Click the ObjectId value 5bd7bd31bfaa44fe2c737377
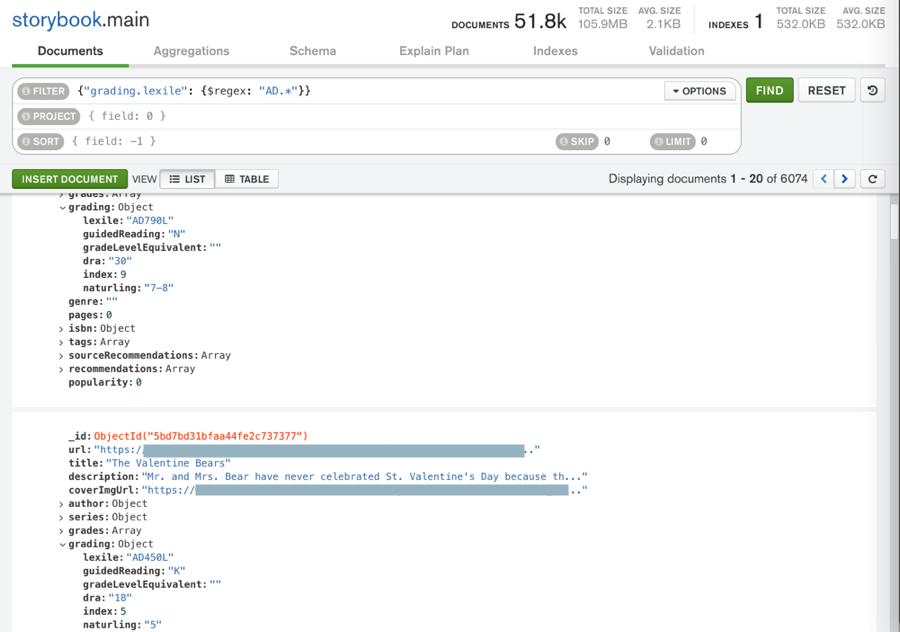 201,436
